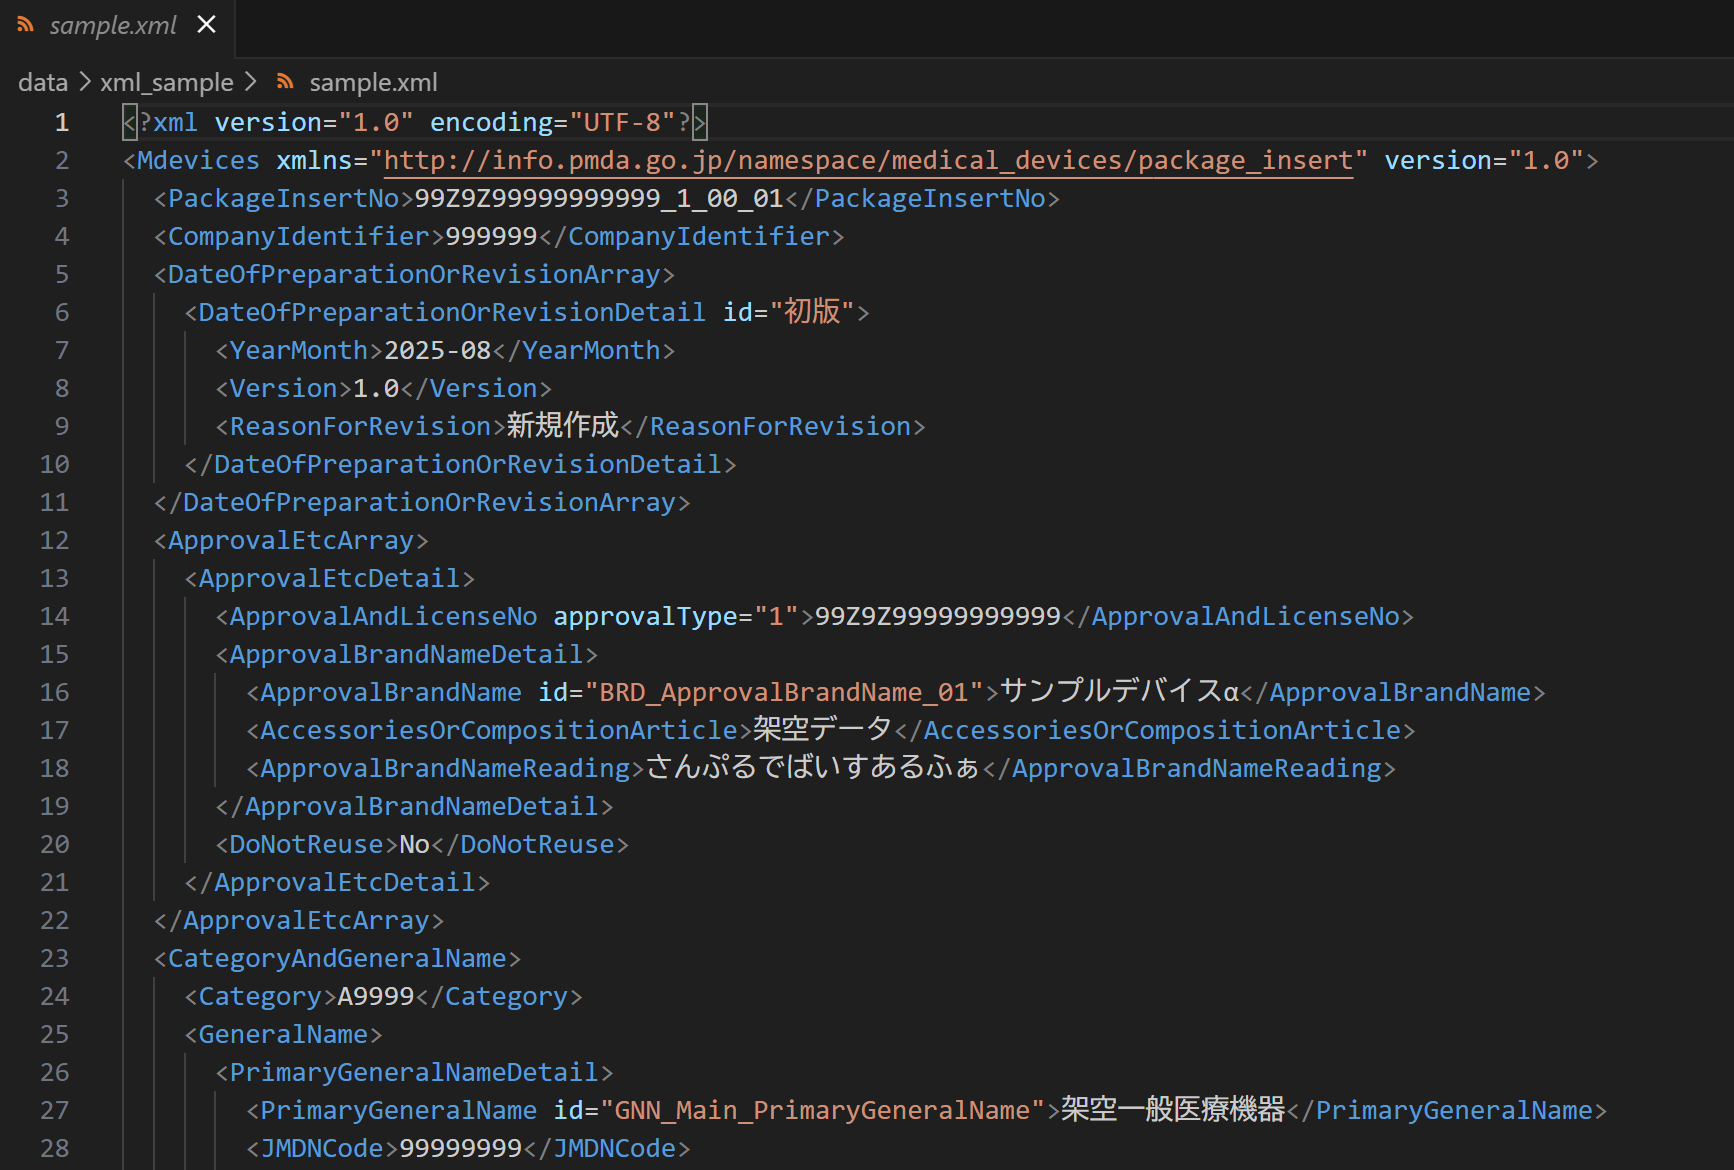Select the sample.xml tab
Viewport: 1734px width, 1170px height.
coord(112,25)
